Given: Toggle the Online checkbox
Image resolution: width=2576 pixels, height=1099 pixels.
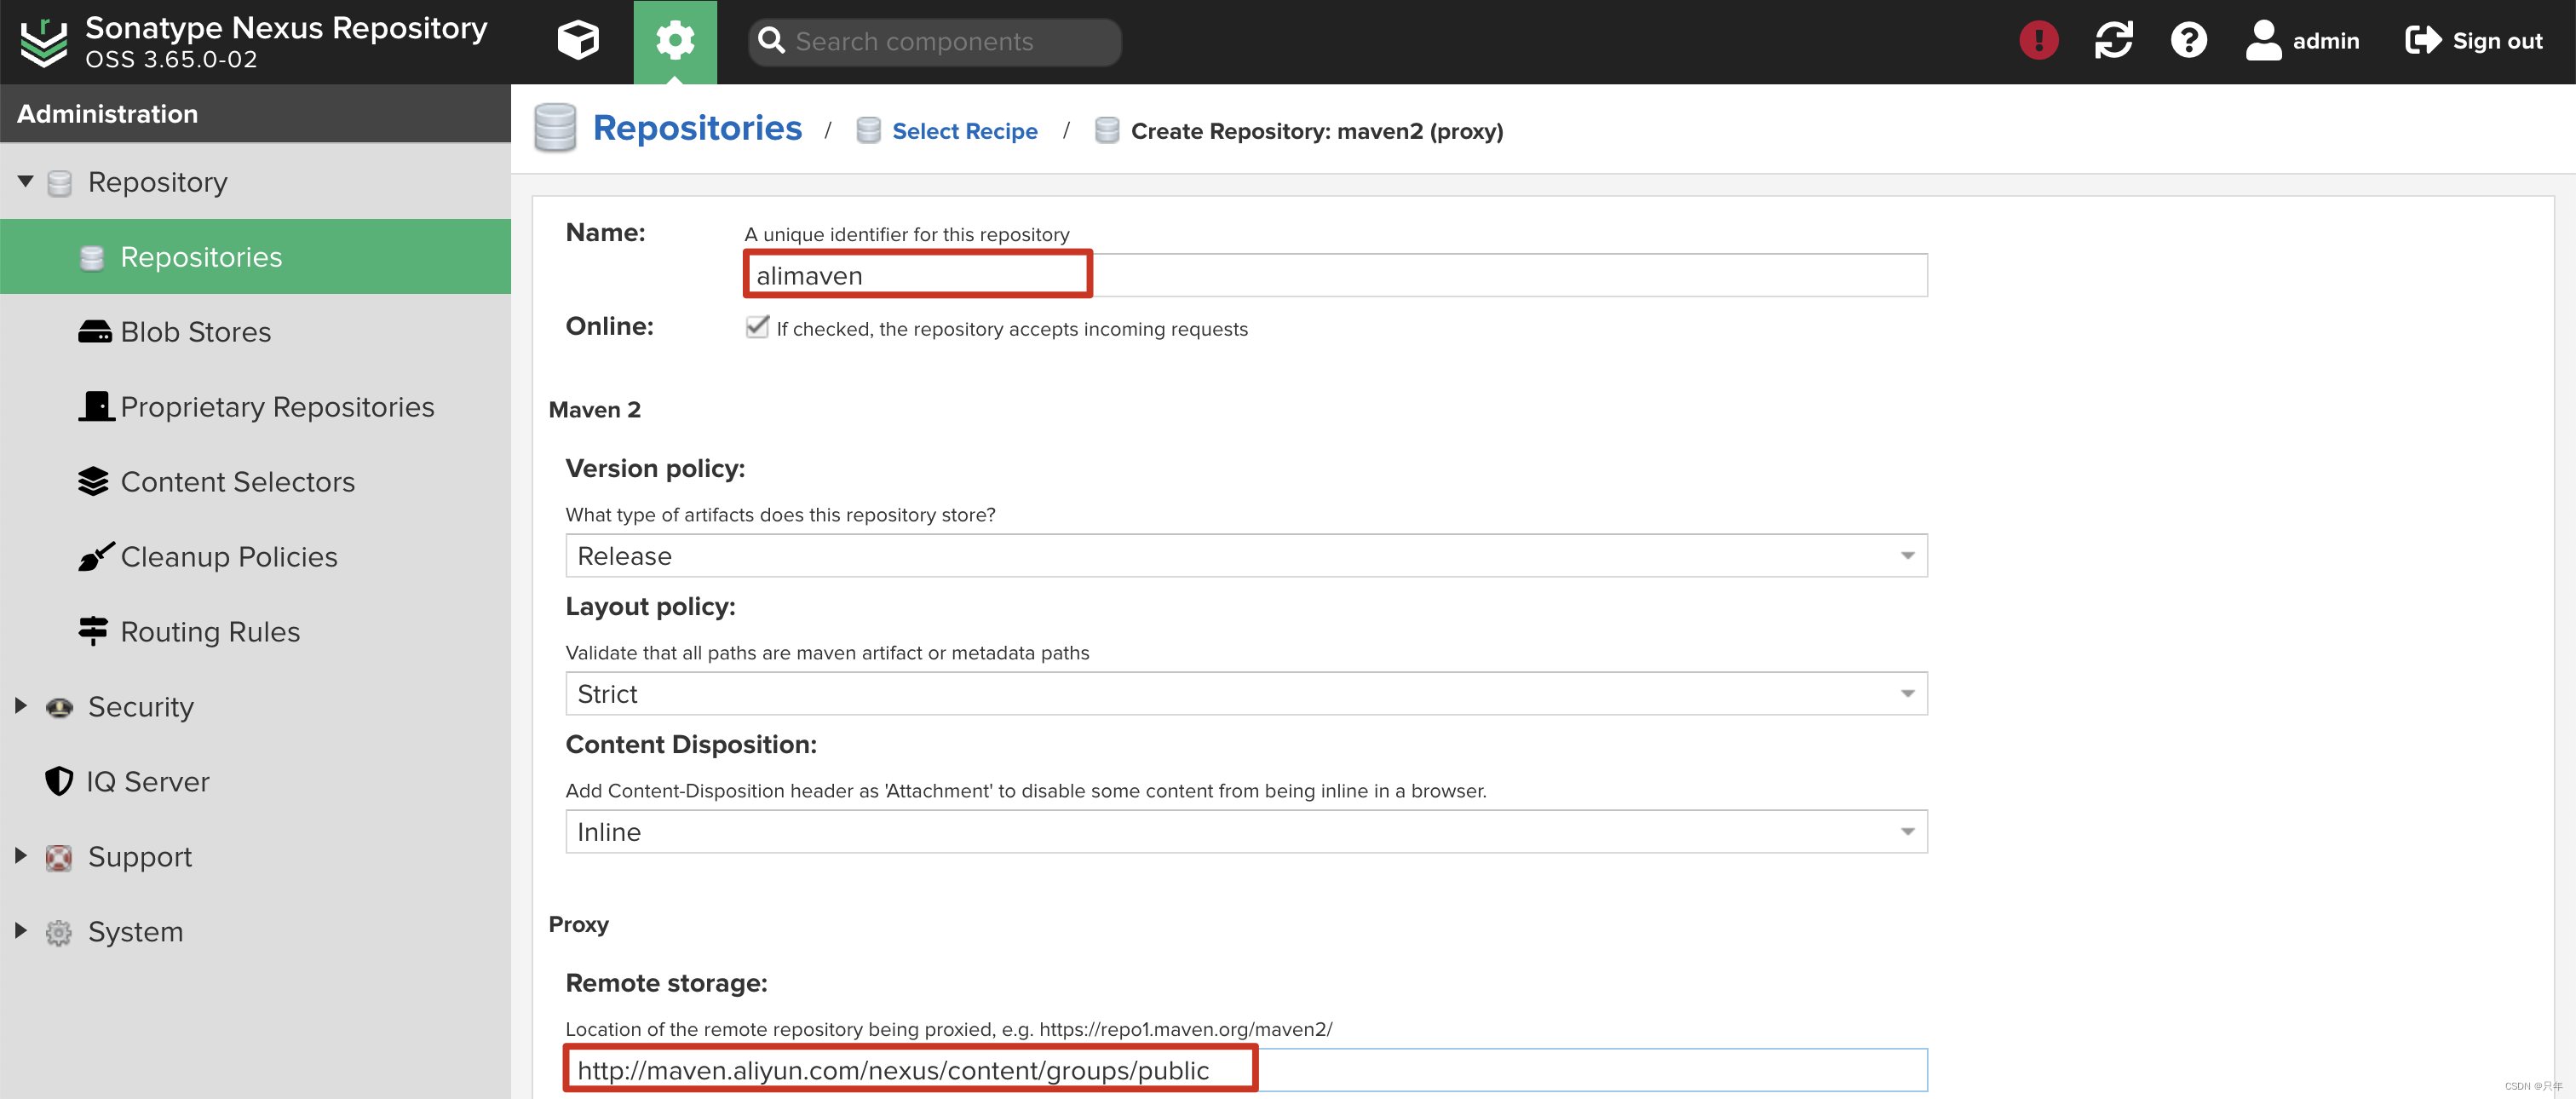Looking at the screenshot, I should (x=757, y=327).
